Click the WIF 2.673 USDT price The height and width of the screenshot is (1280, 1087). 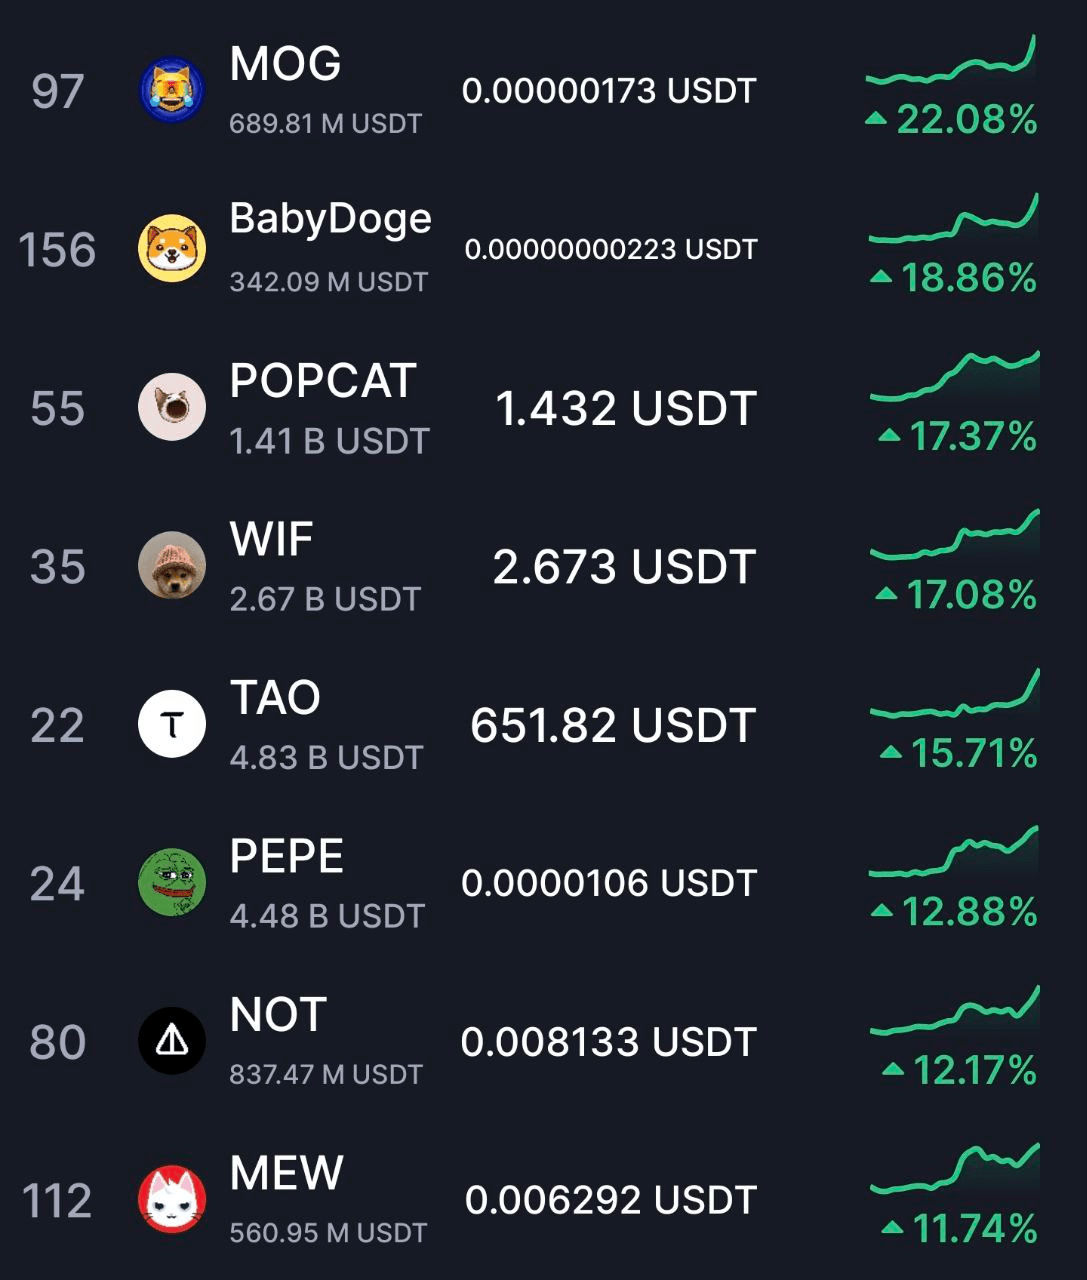pyautogui.click(x=624, y=567)
